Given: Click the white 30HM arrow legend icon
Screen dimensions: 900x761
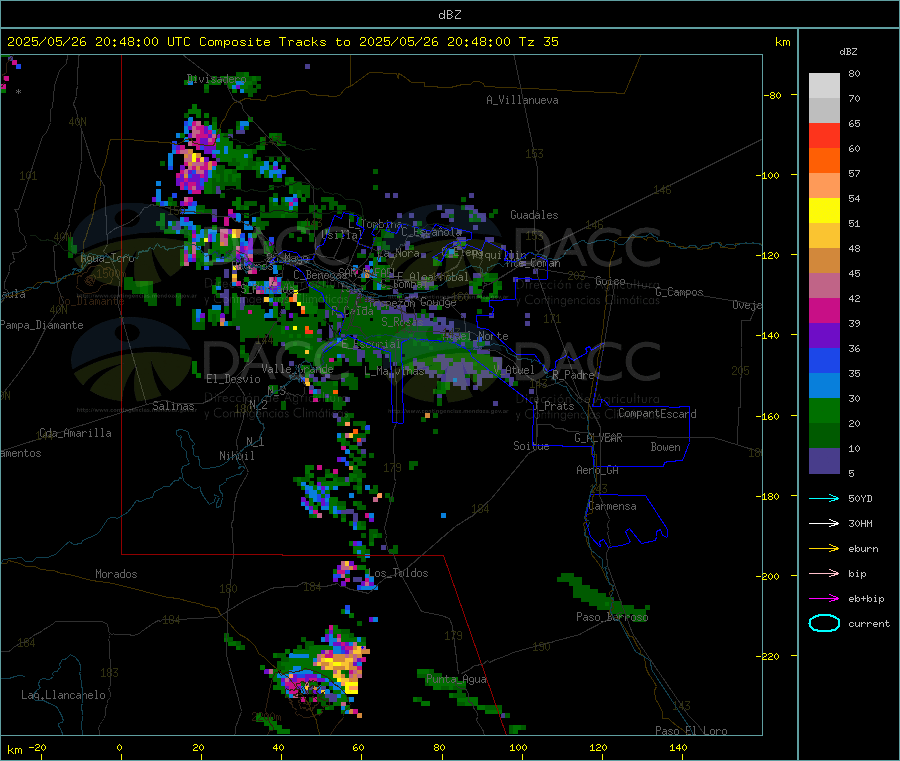Looking at the screenshot, I should click(824, 523).
